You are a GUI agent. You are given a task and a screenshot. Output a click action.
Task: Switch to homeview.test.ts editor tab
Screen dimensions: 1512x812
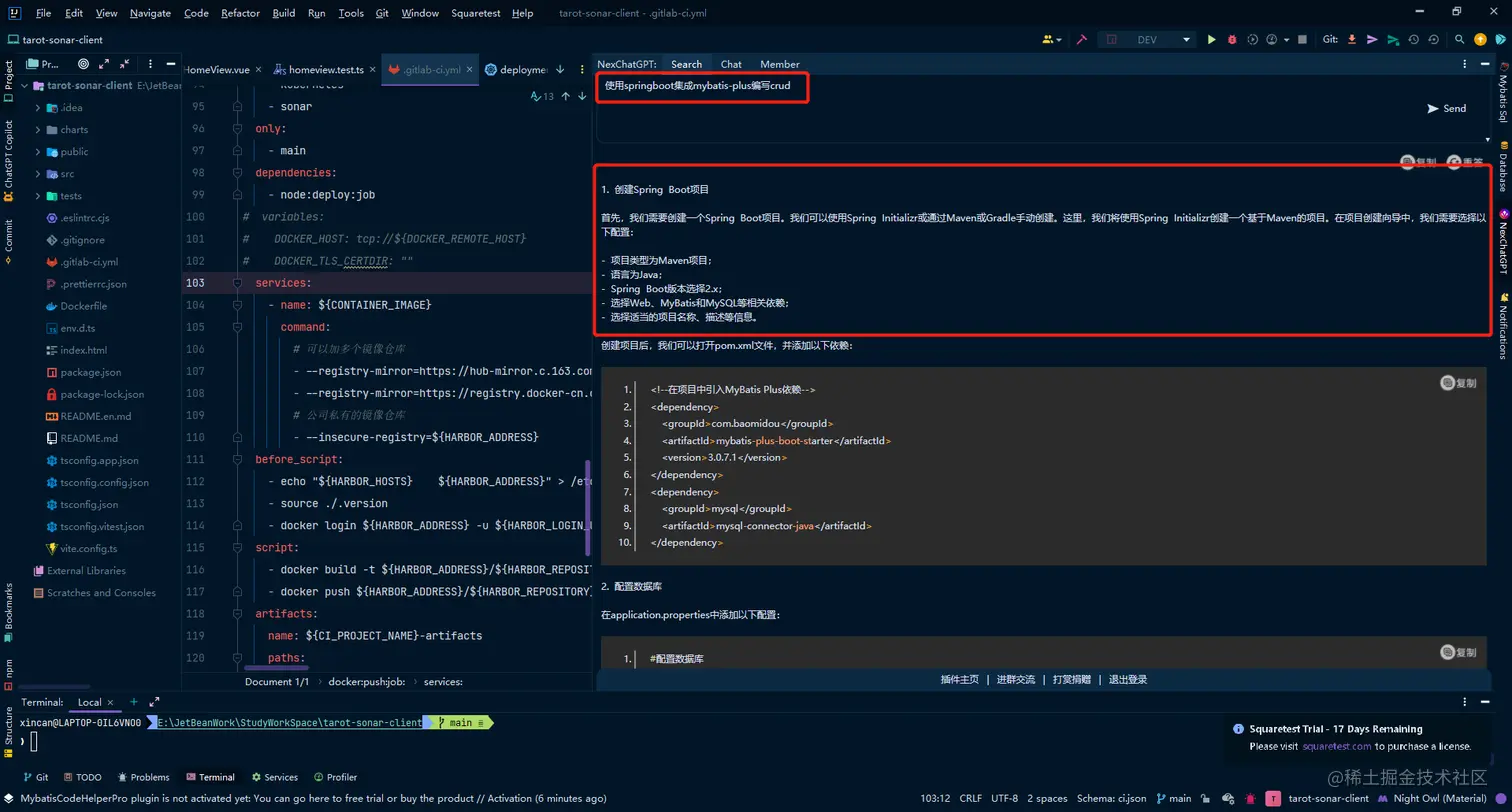[324, 70]
